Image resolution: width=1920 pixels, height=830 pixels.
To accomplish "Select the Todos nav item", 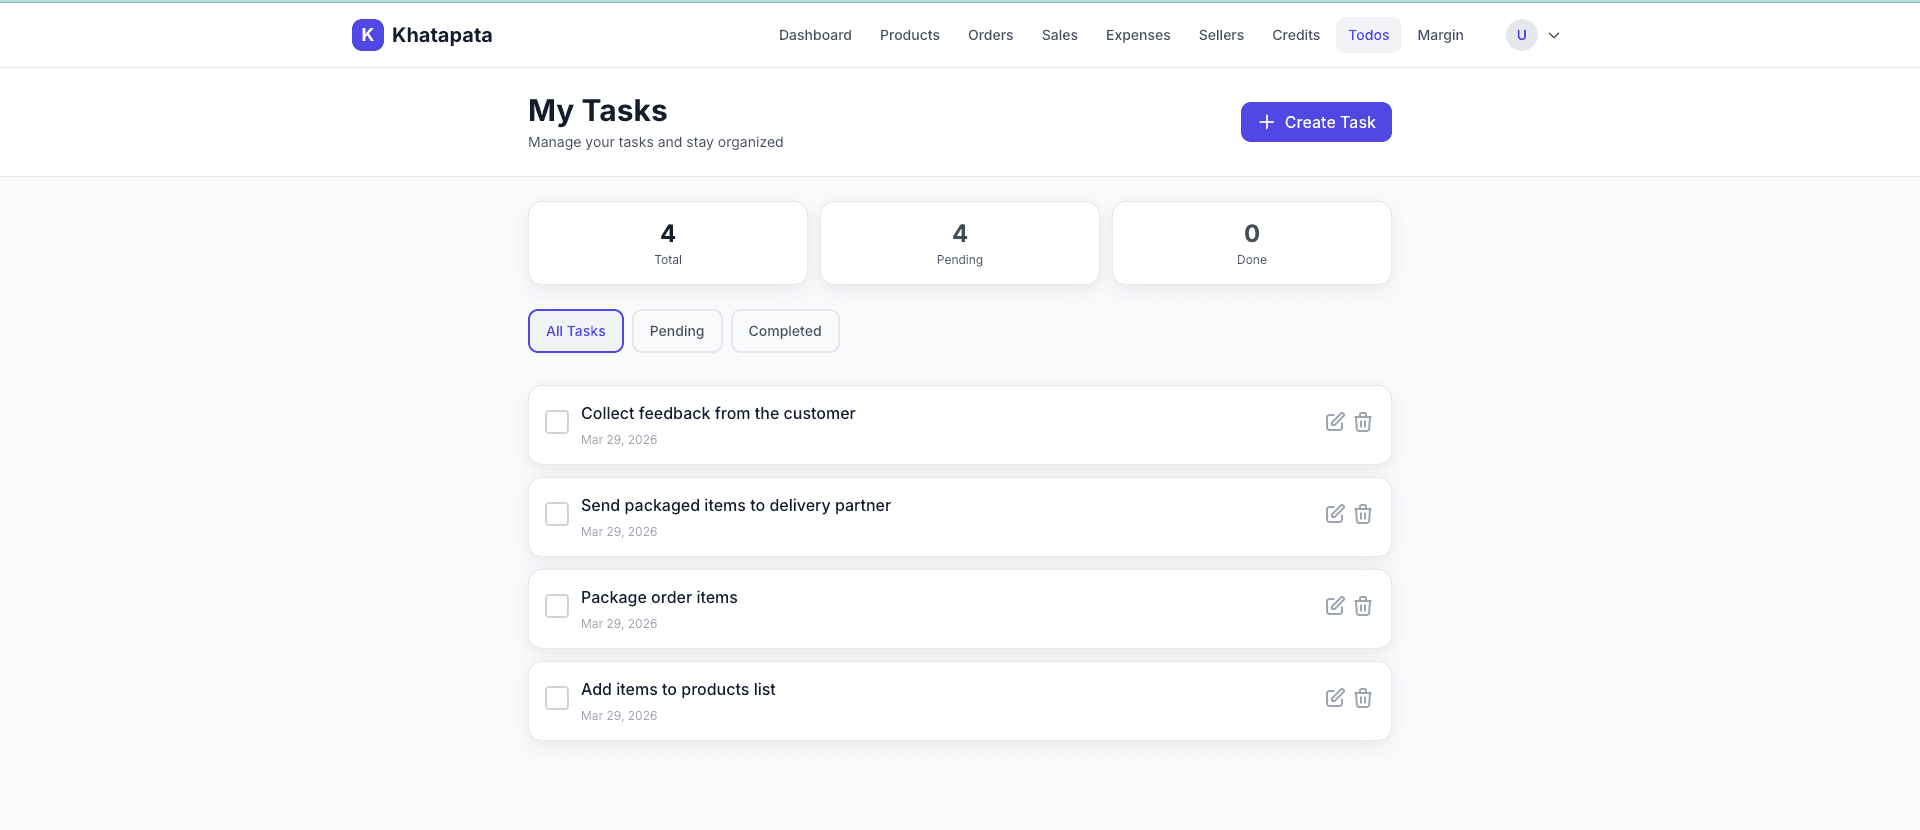I will [x=1369, y=35].
